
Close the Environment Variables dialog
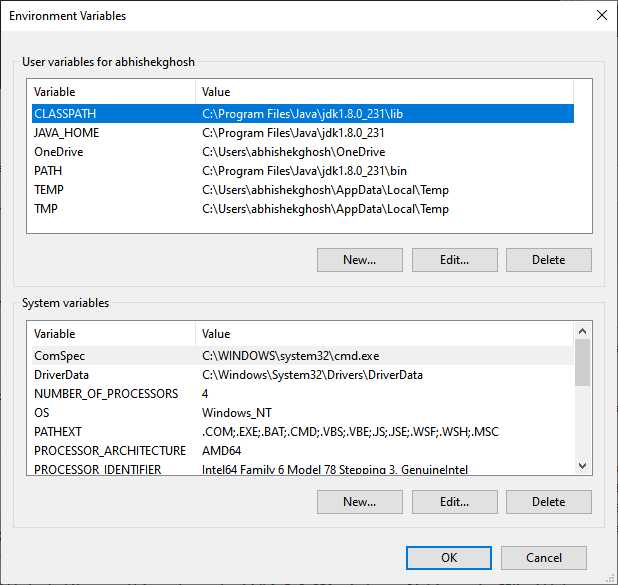click(x=601, y=16)
